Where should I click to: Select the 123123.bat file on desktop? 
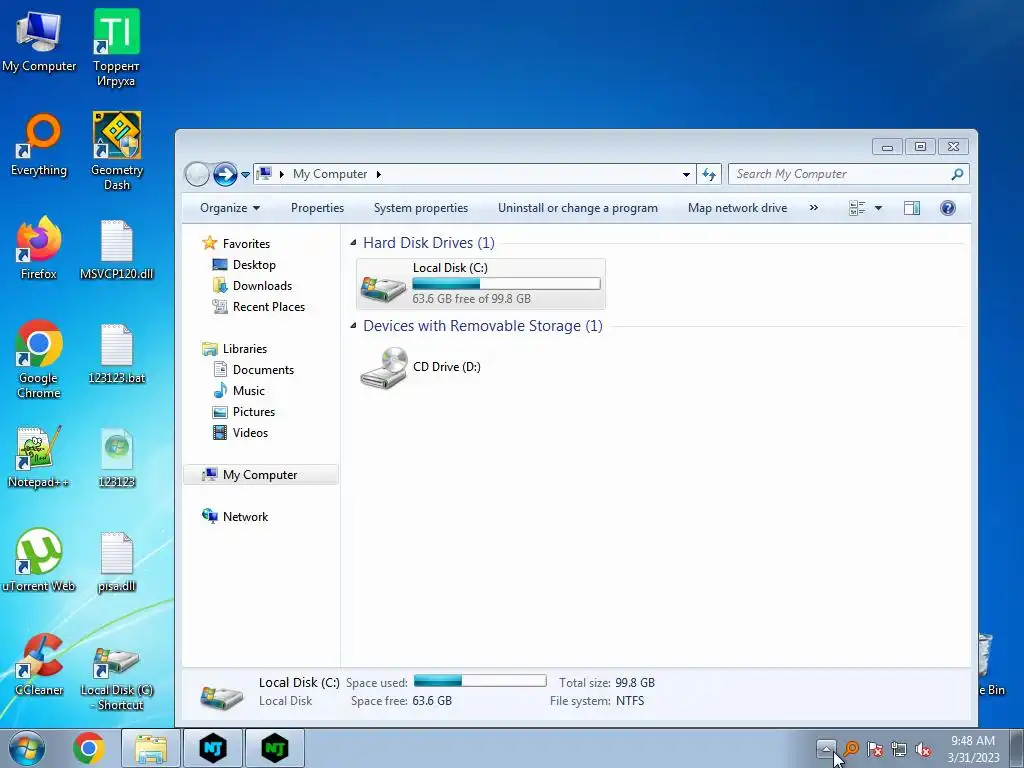[116, 353]
